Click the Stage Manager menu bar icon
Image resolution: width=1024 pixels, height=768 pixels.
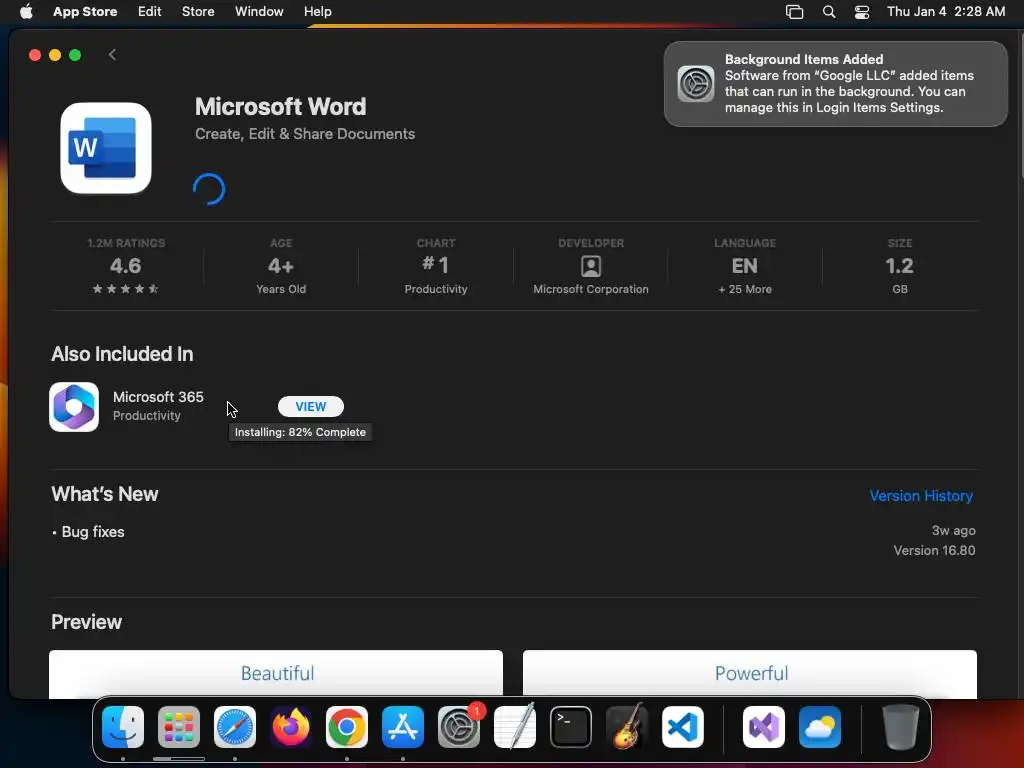point(794,12)
